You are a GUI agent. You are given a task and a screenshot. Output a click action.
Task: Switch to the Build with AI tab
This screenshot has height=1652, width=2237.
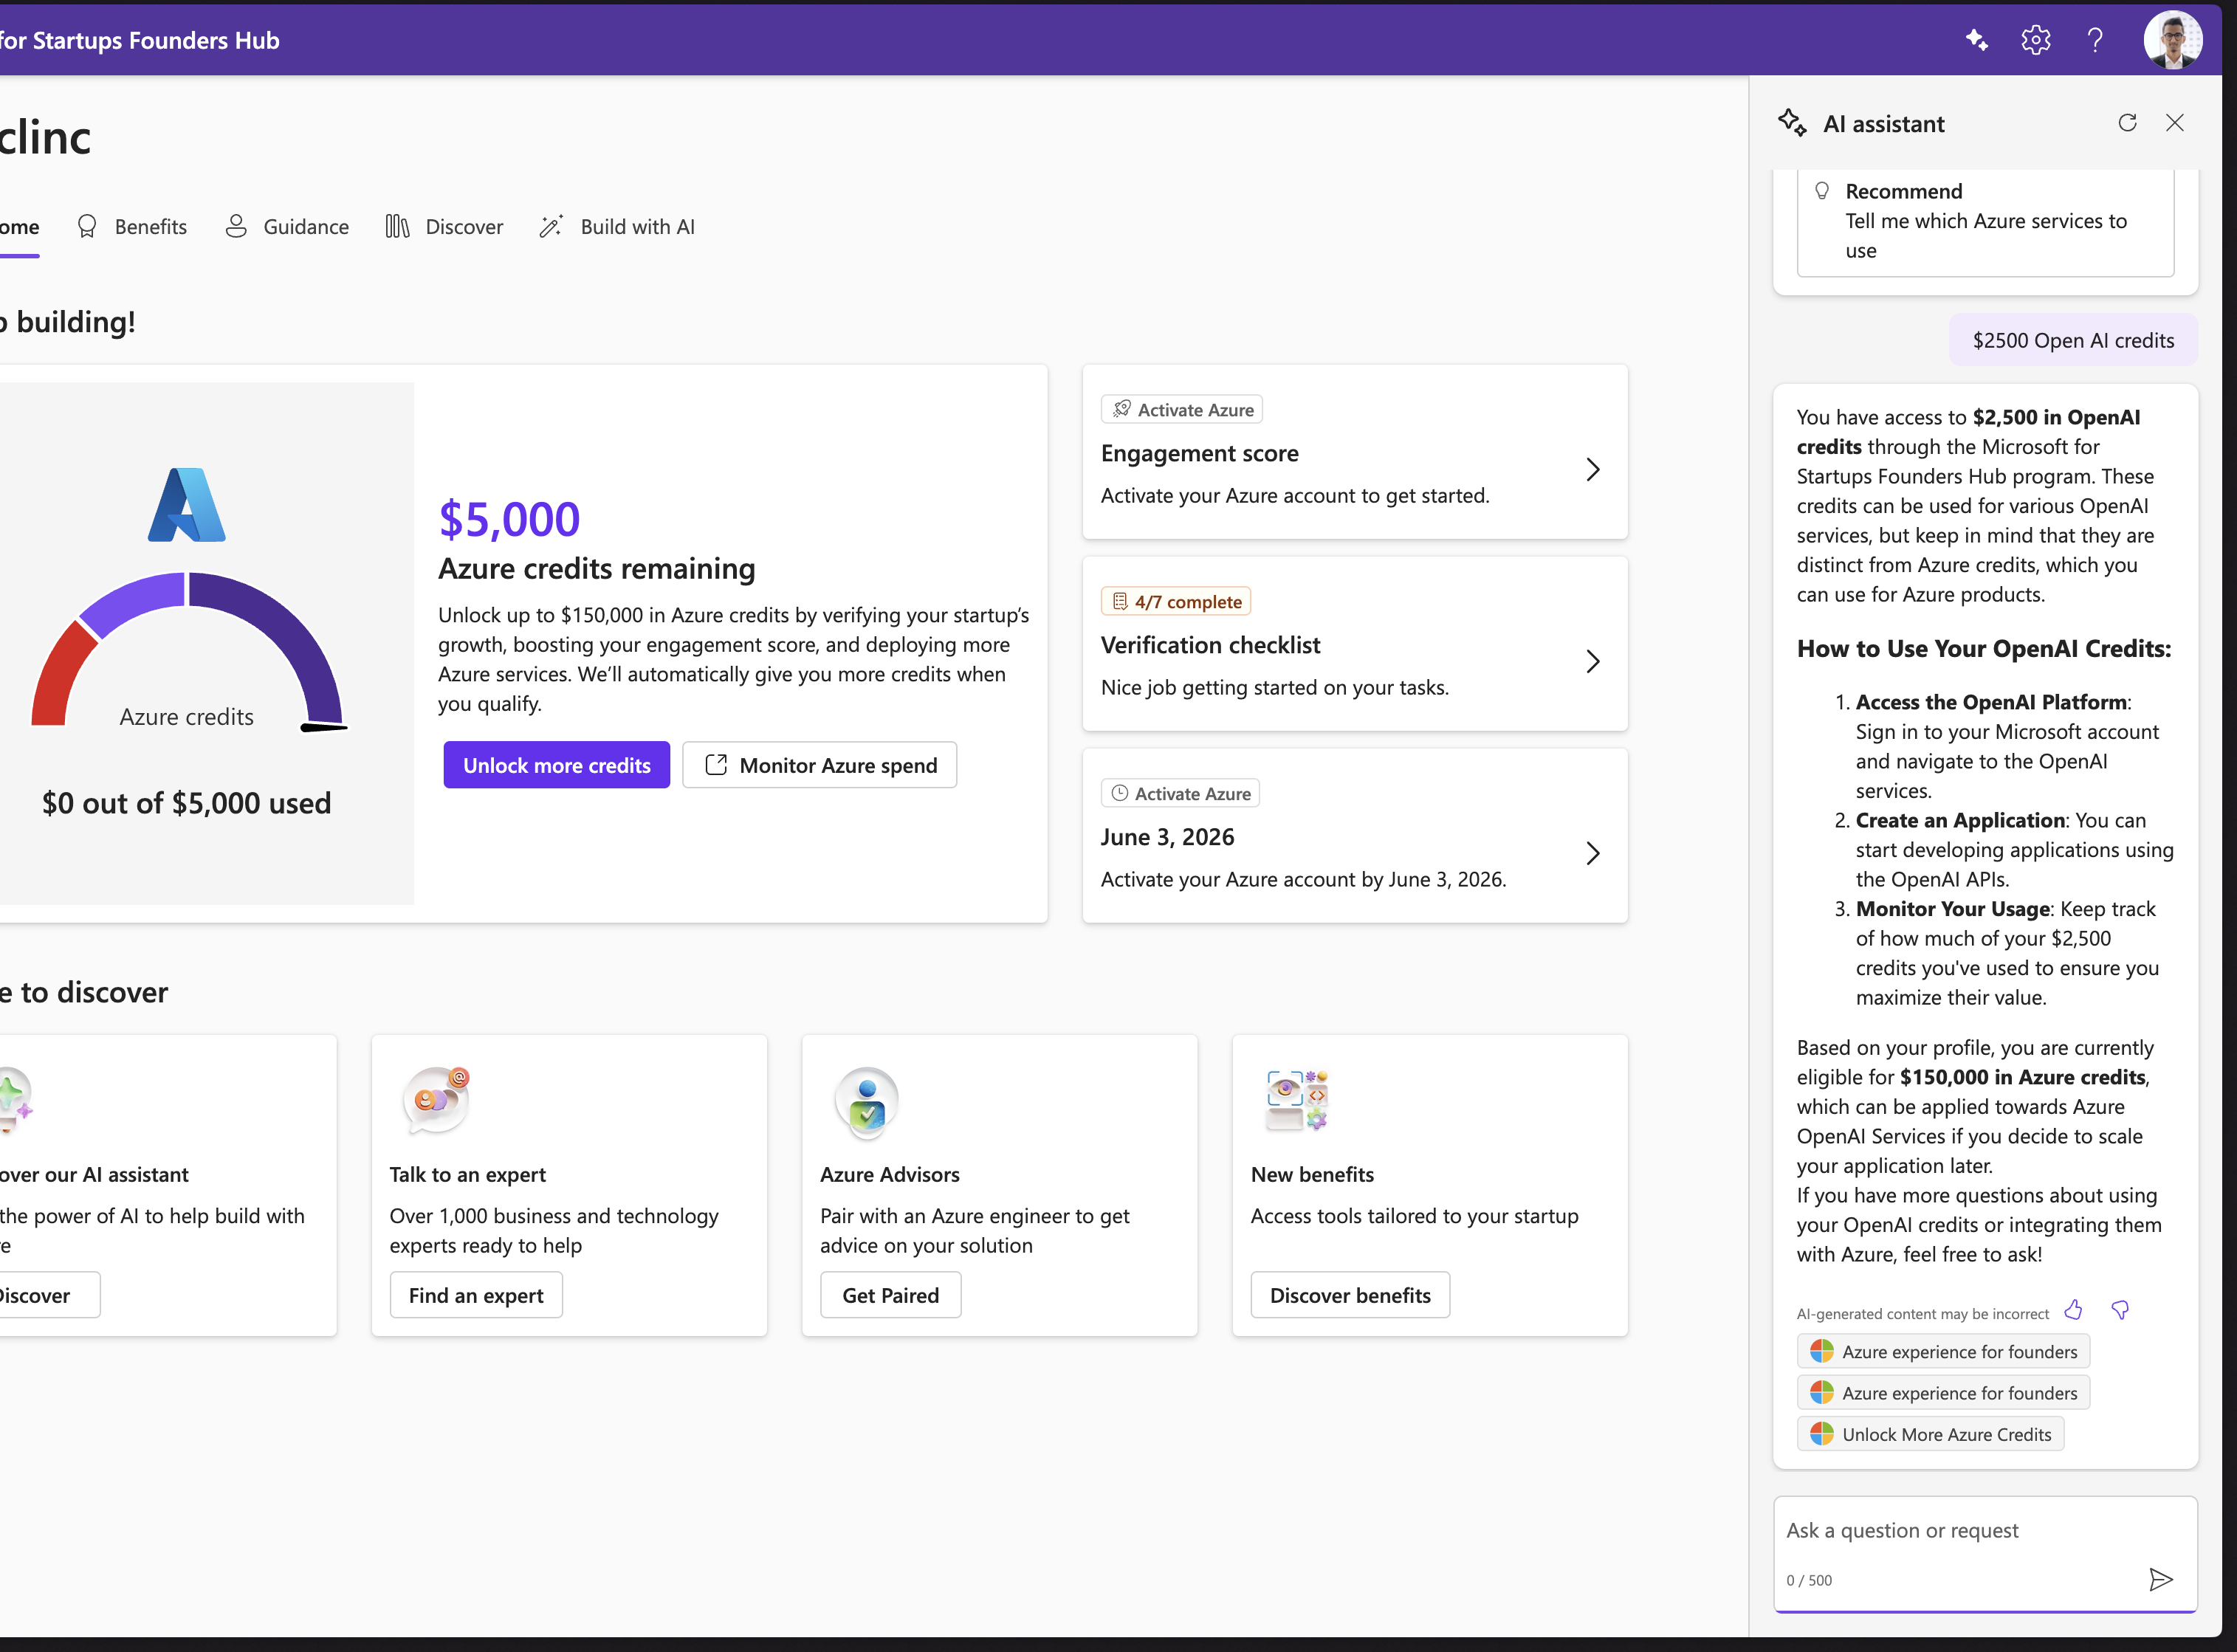coord(616,227)
